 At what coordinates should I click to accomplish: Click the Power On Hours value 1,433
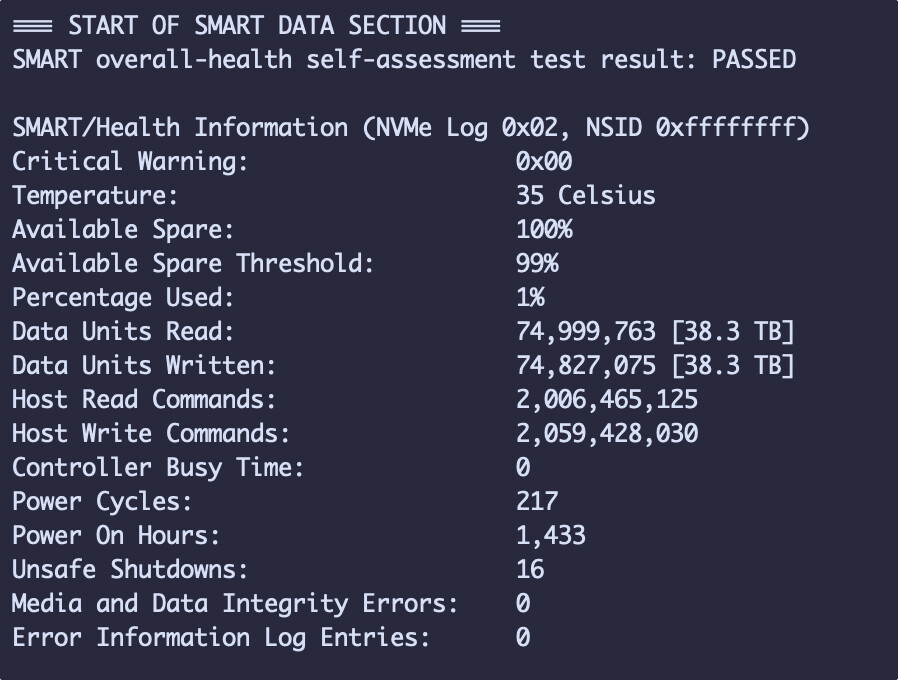(550, 536)
